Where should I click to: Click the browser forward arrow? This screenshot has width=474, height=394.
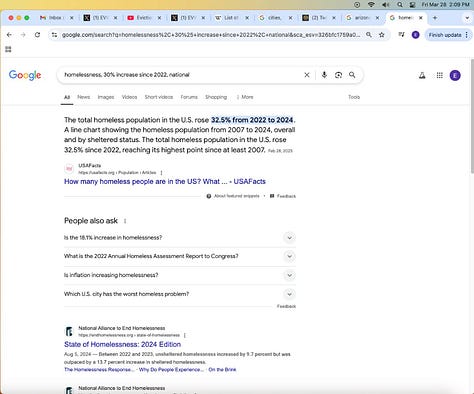coord(23,35)
